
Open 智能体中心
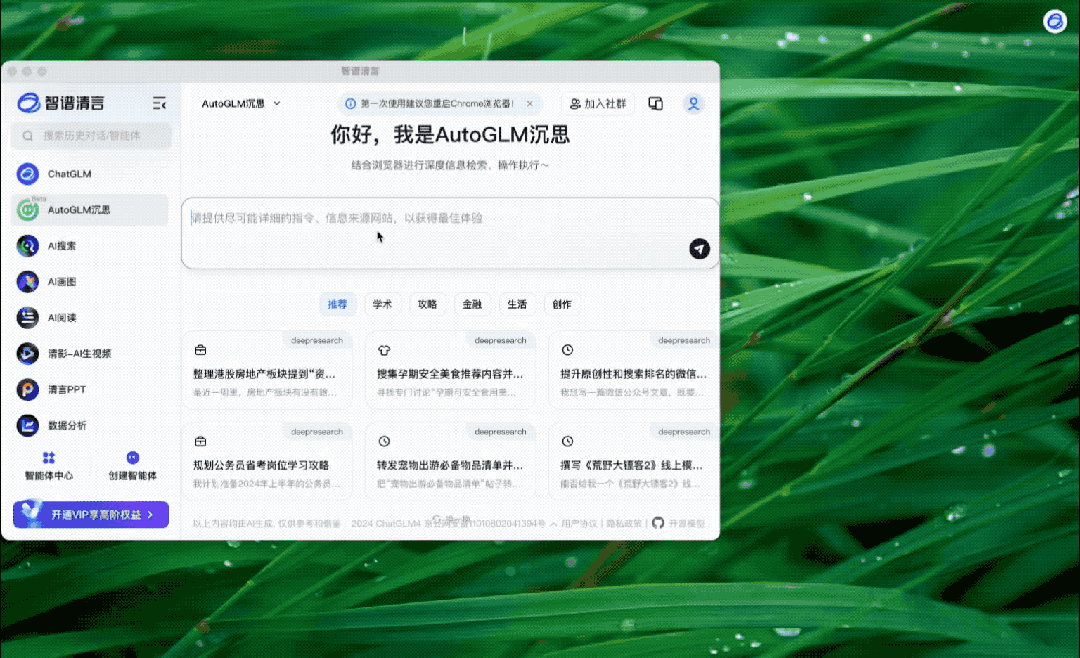click(48, 466)
